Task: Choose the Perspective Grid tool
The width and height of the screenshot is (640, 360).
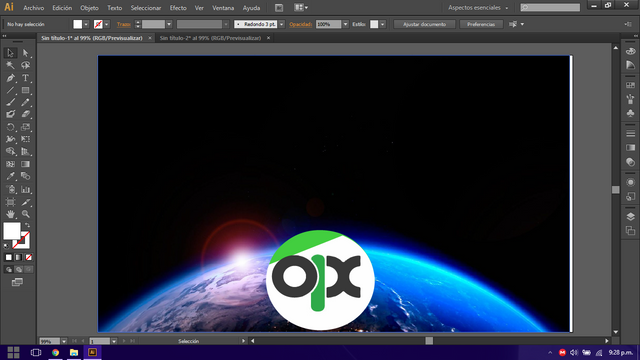Action: (x=25, y=151)
